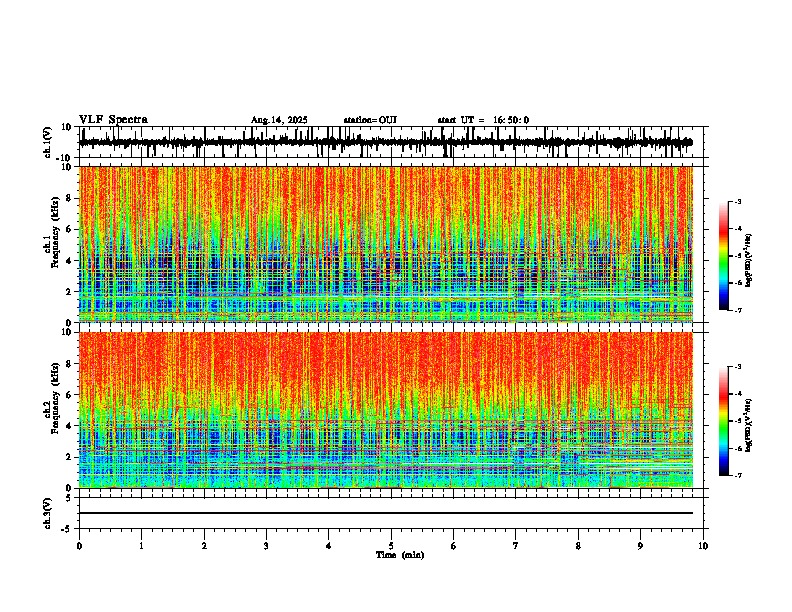Click Time axis tick label "0"
The image size is (792, 612).
click(79, 546)
